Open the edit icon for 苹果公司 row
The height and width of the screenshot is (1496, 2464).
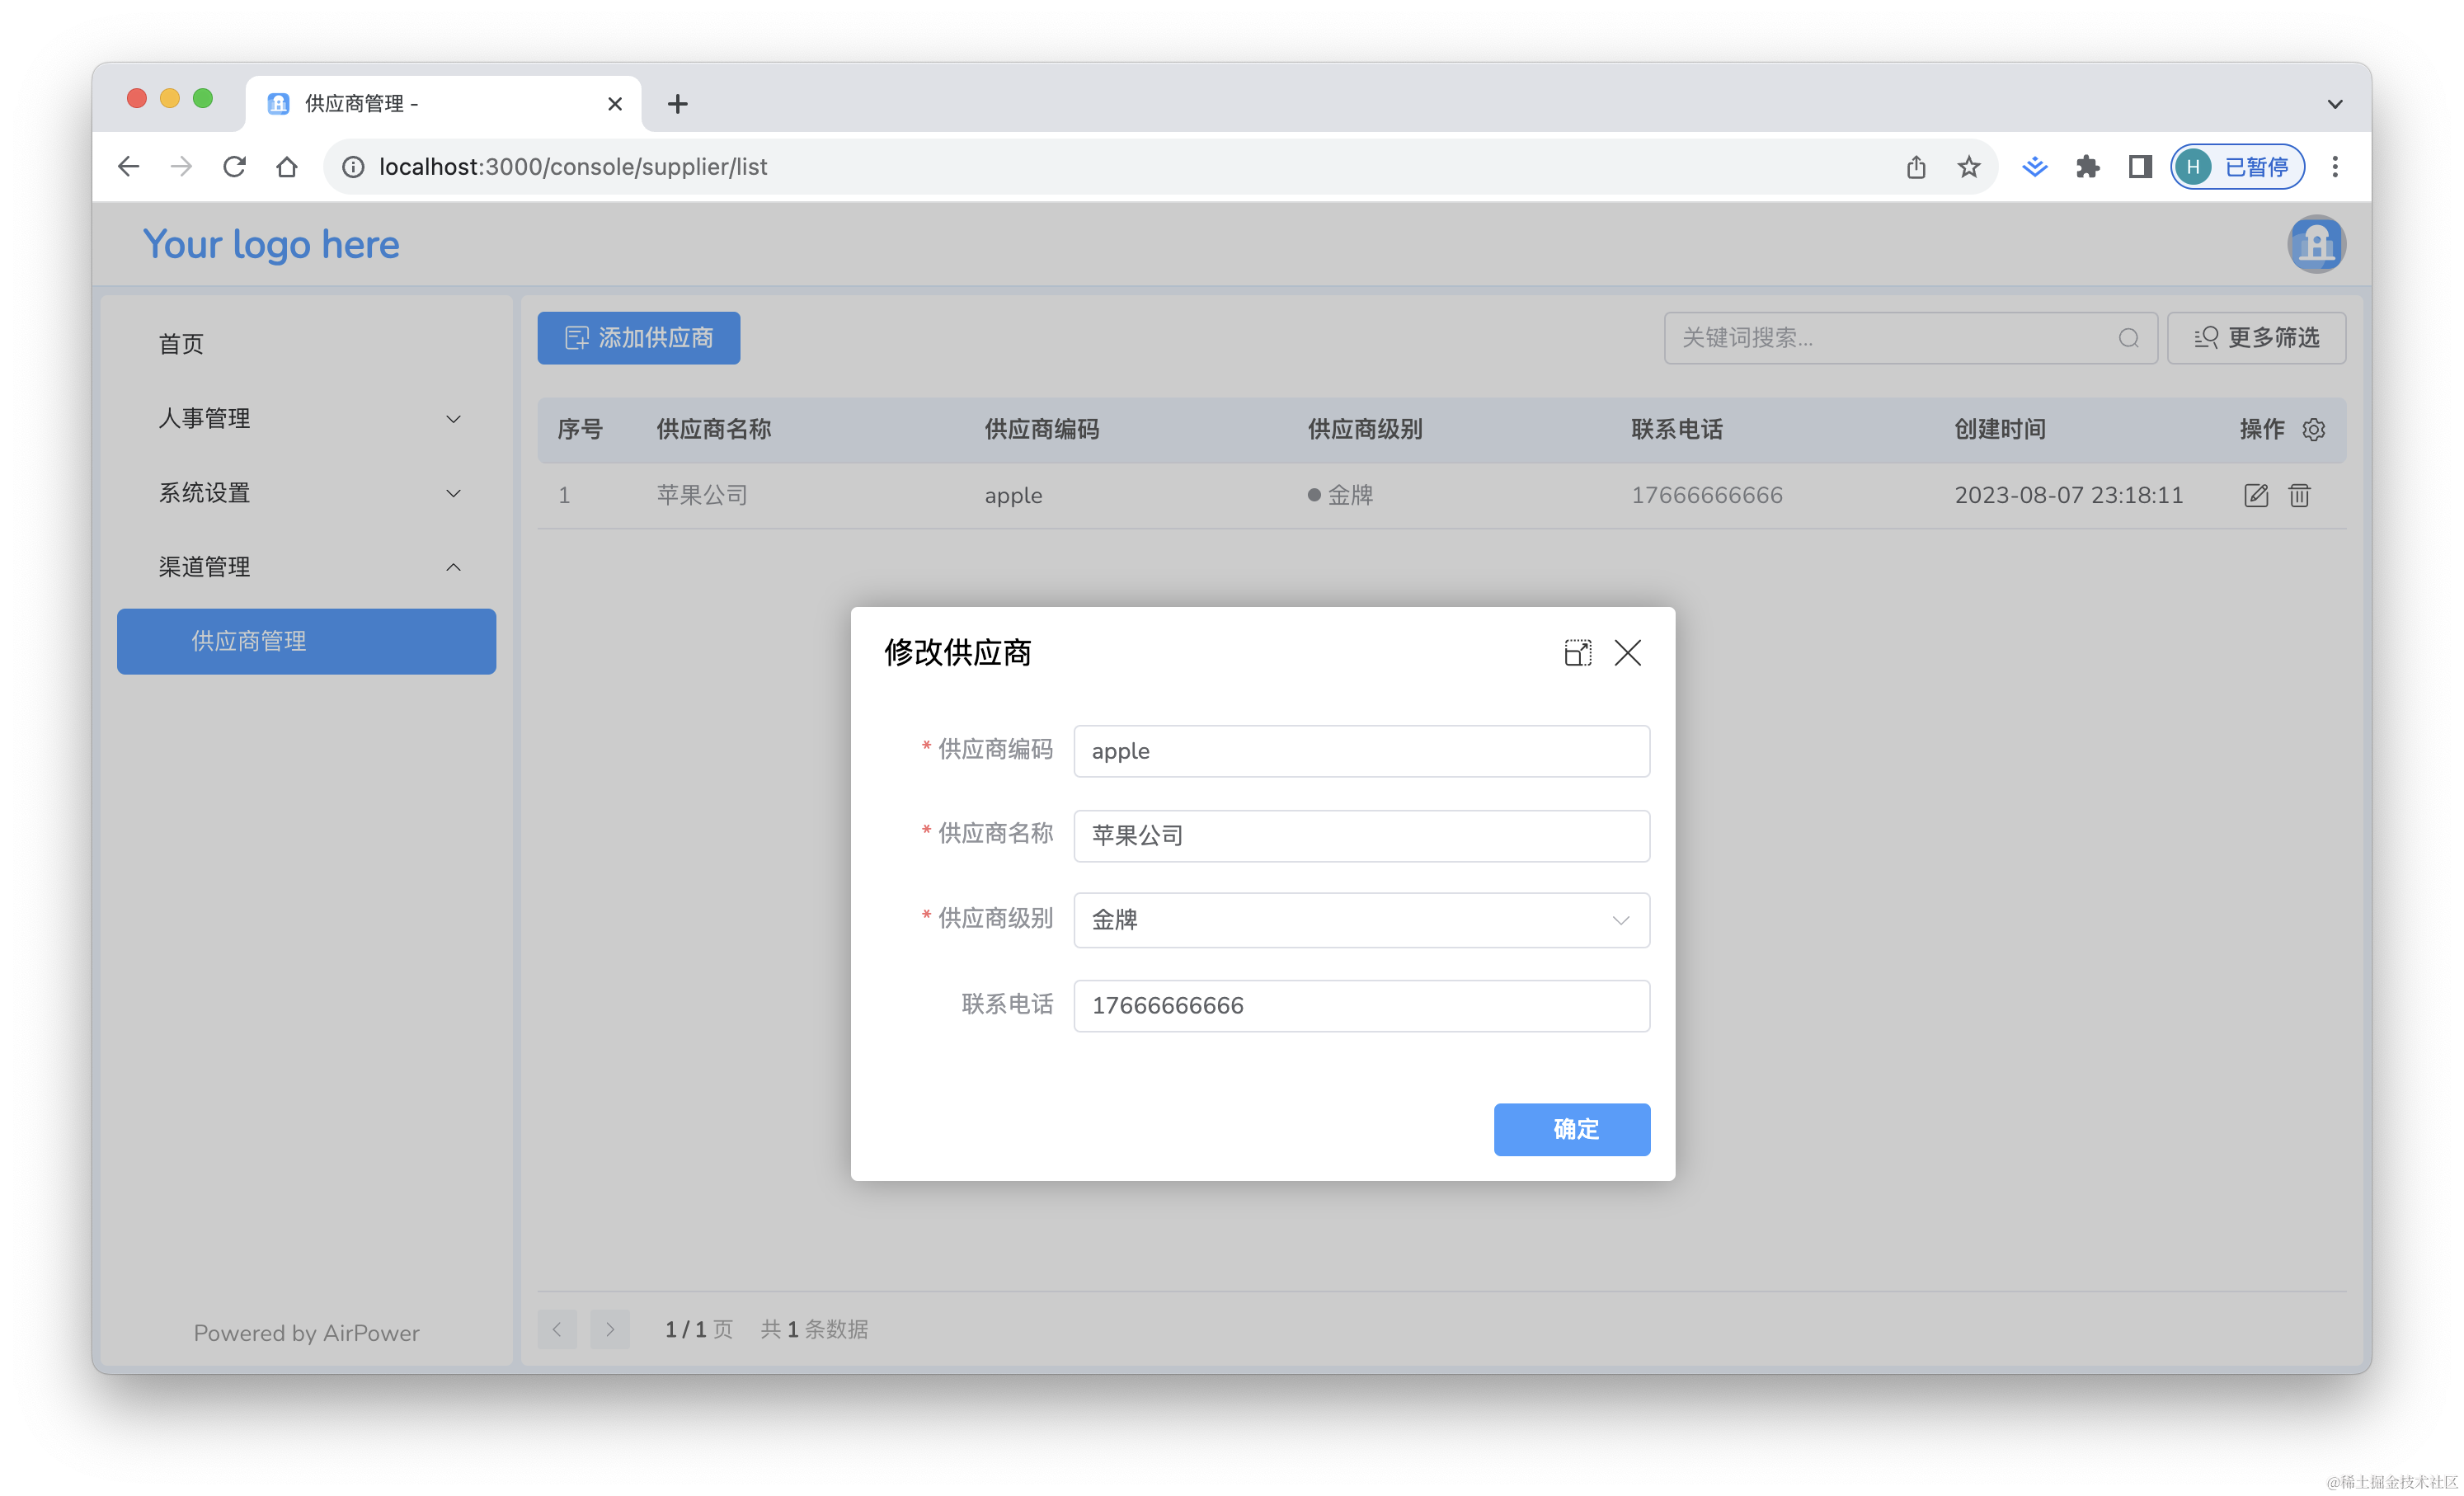click(2256, 495)
